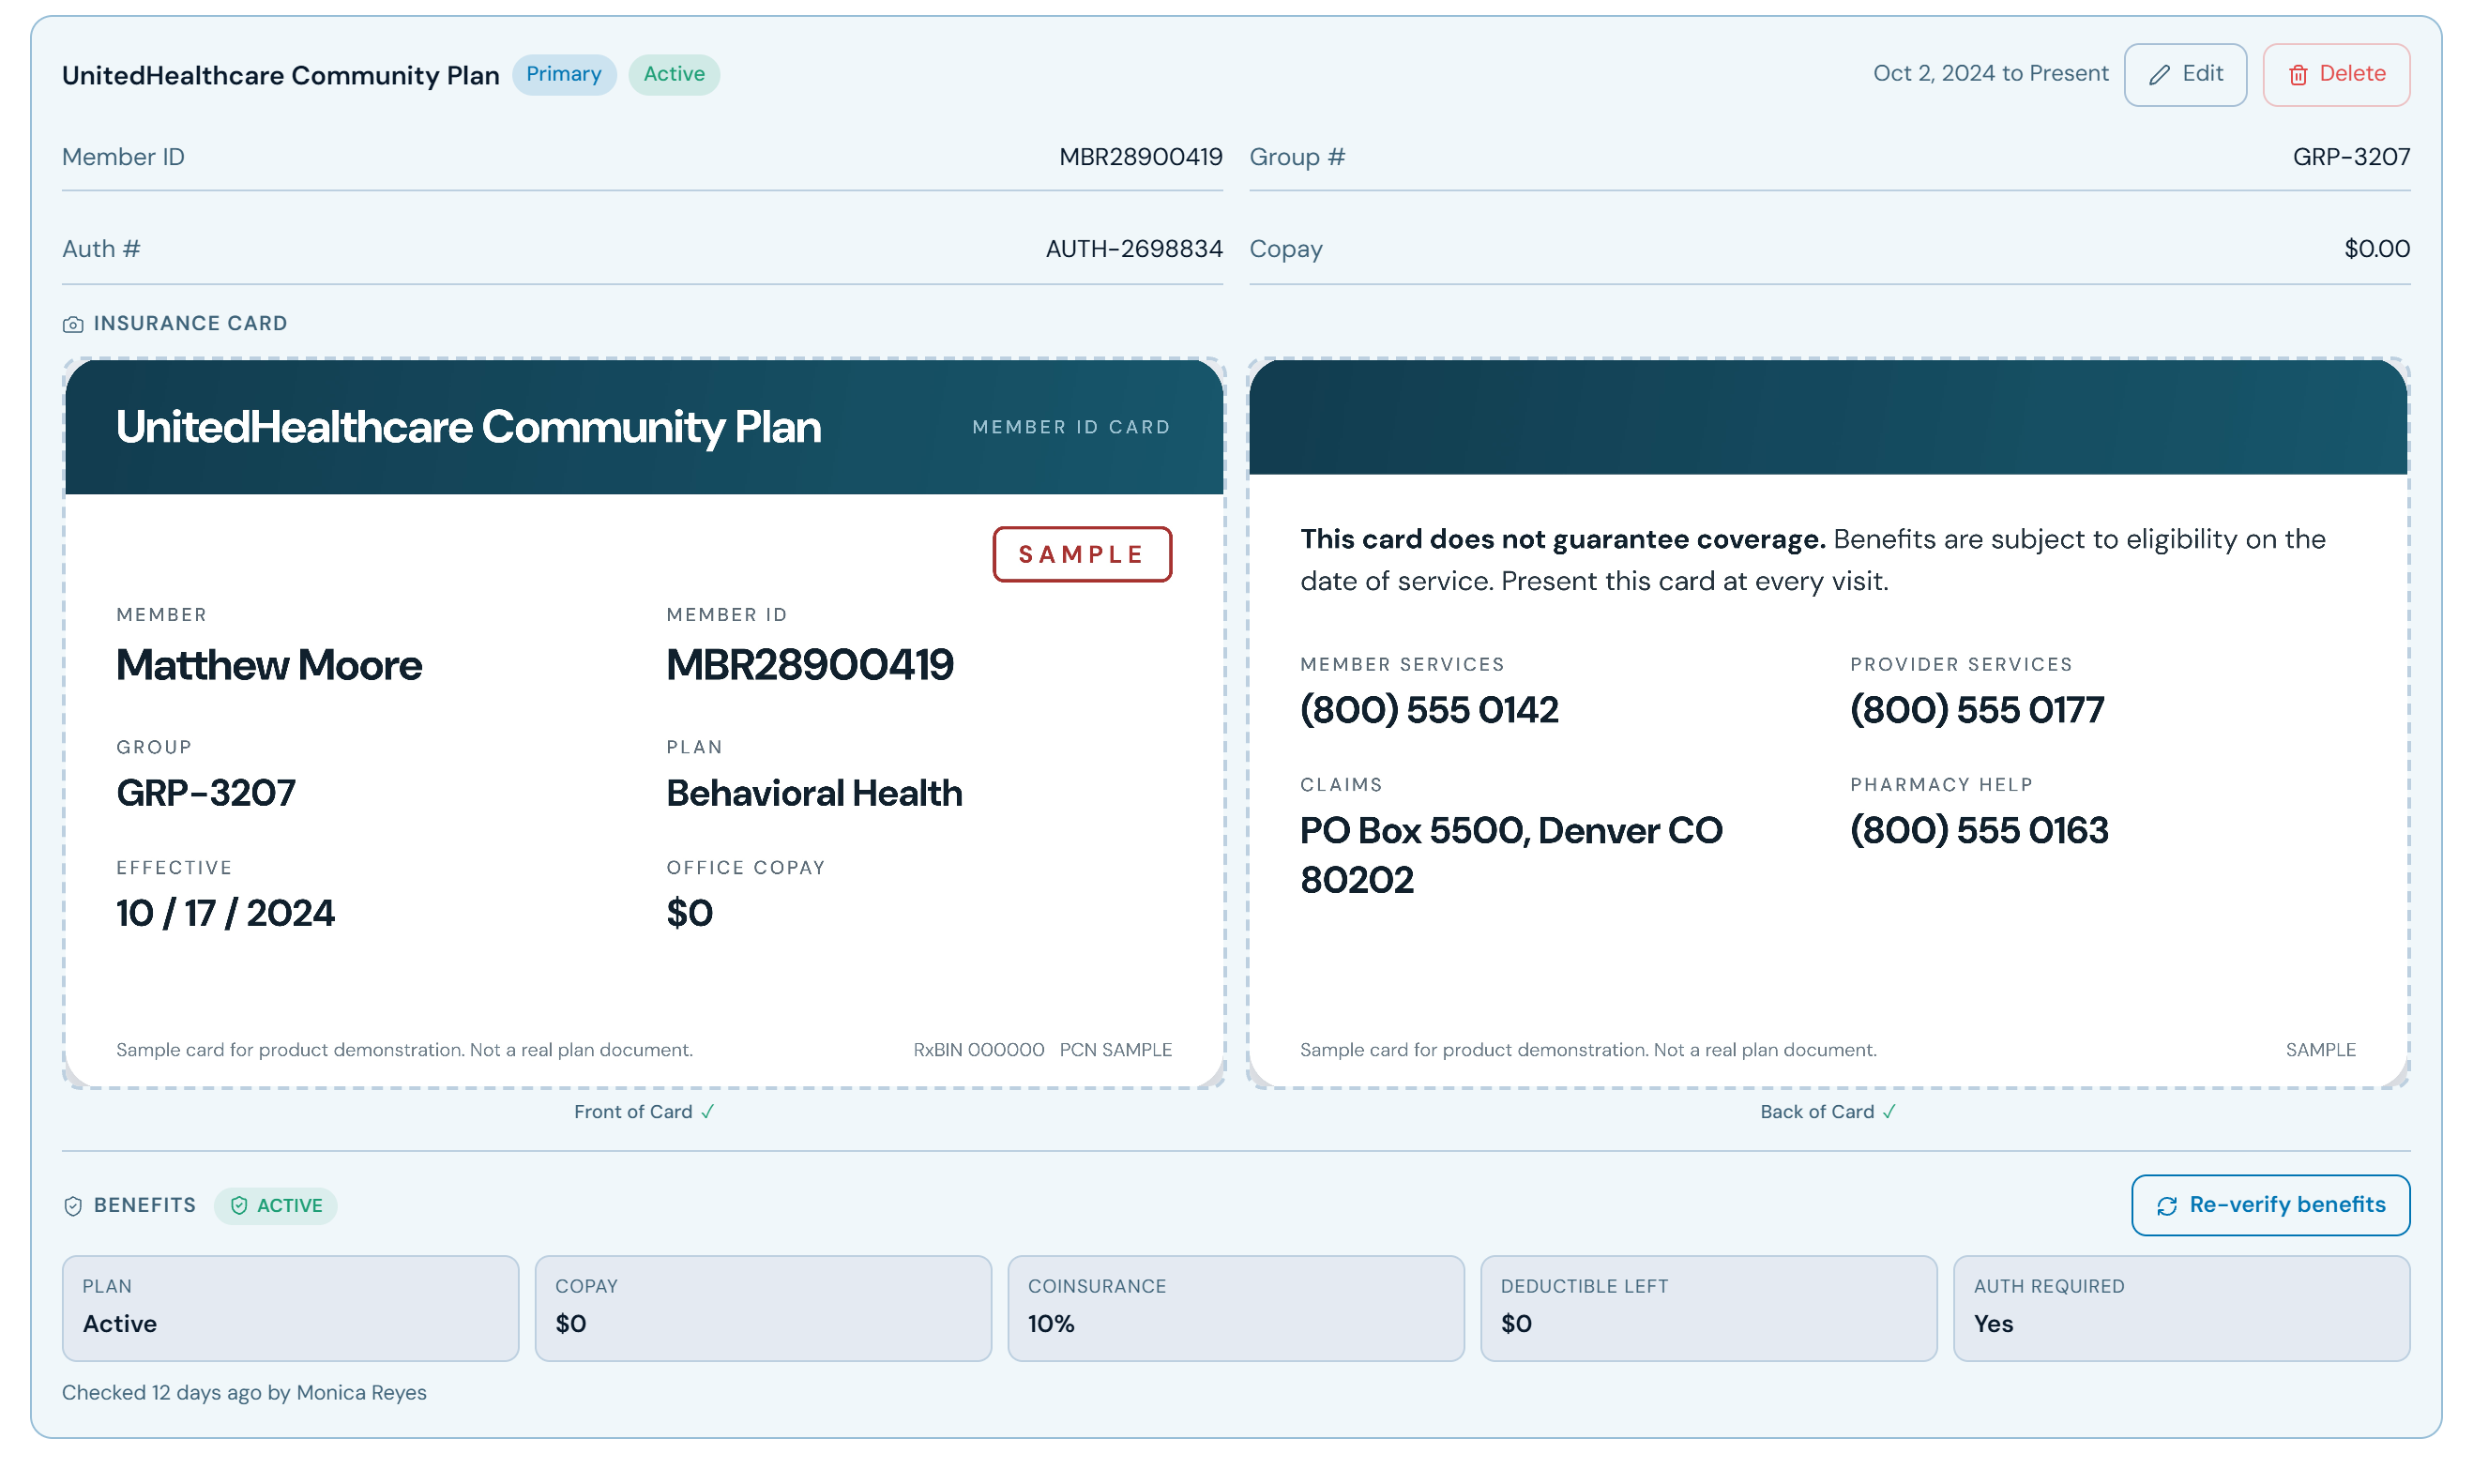Click the Copay $0 benefits tile
Image resolution: width=2473 pixels, height=1484 pixels.
763,1308
